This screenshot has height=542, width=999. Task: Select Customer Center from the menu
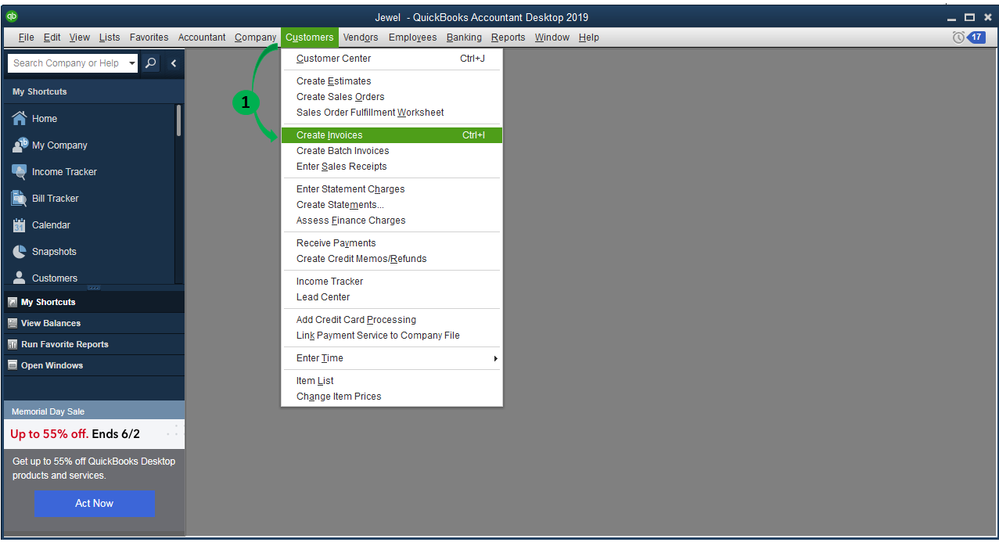point(391,59)
